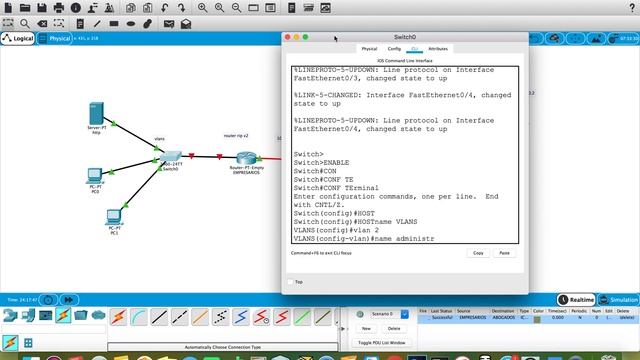Print the workspace with the printer icon
This screenshot has width=640, height=360.
[x=59, y=8]
